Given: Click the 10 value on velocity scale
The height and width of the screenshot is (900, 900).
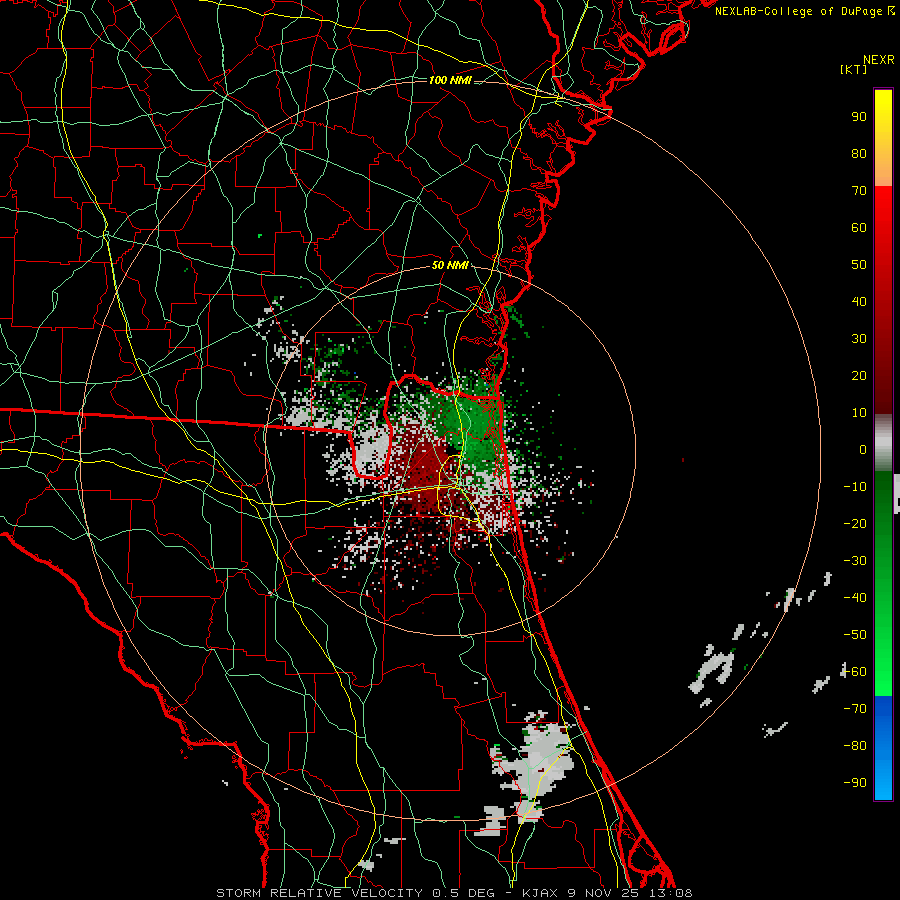Looking at the screenshot, I should (x=859, y=413).
